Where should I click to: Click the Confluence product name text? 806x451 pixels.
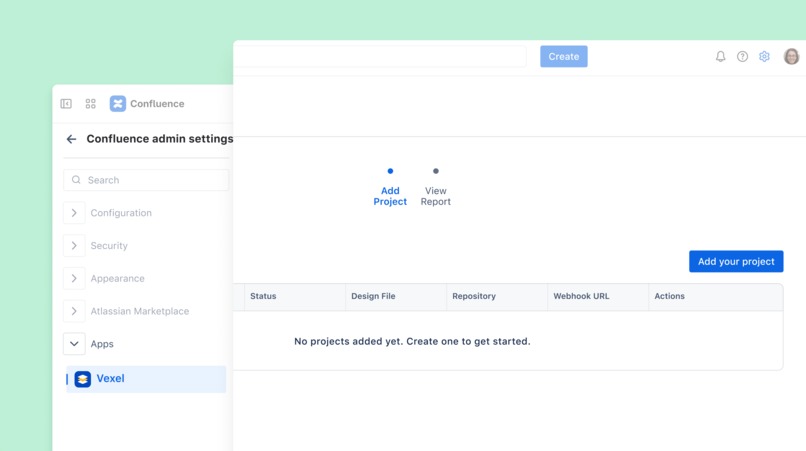(x=157, y=104)
